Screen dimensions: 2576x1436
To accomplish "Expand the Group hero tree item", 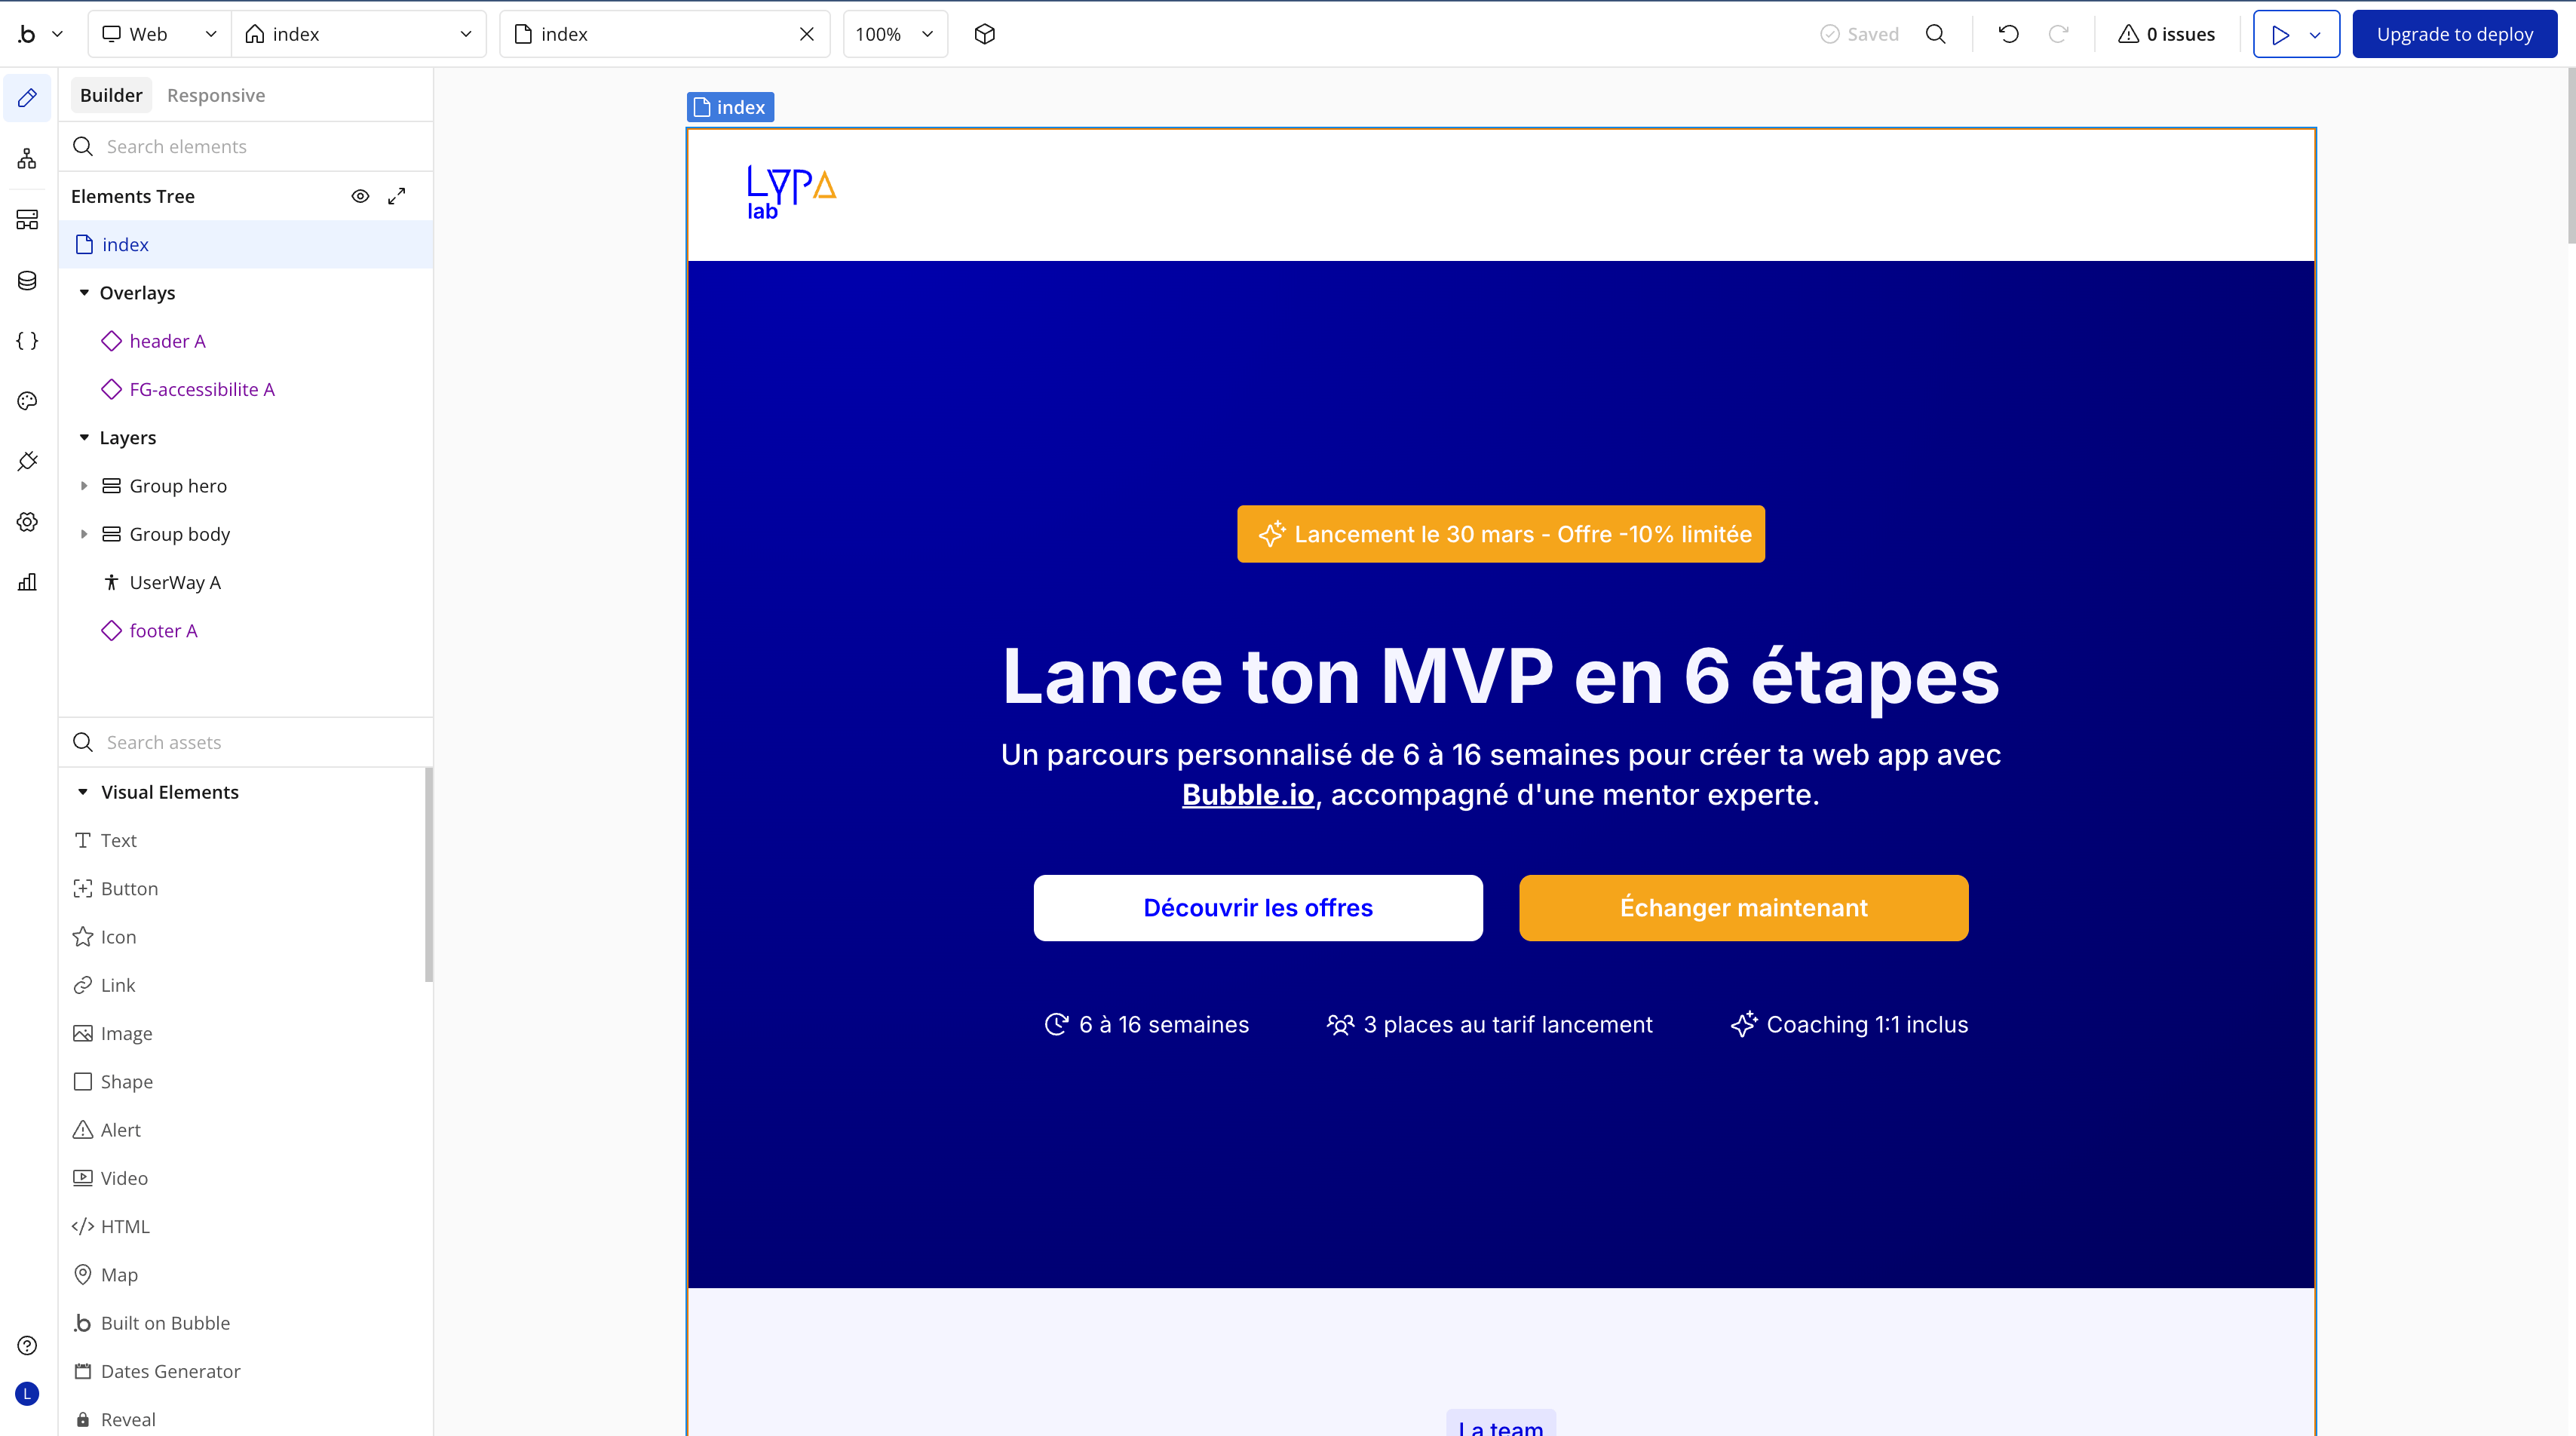I will [x=84, y=486].
